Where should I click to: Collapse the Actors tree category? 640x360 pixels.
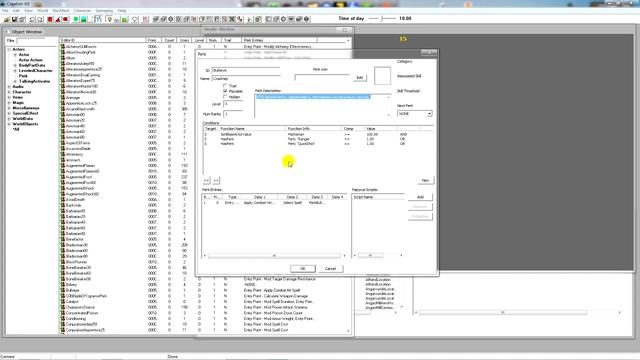coord(9,49)
